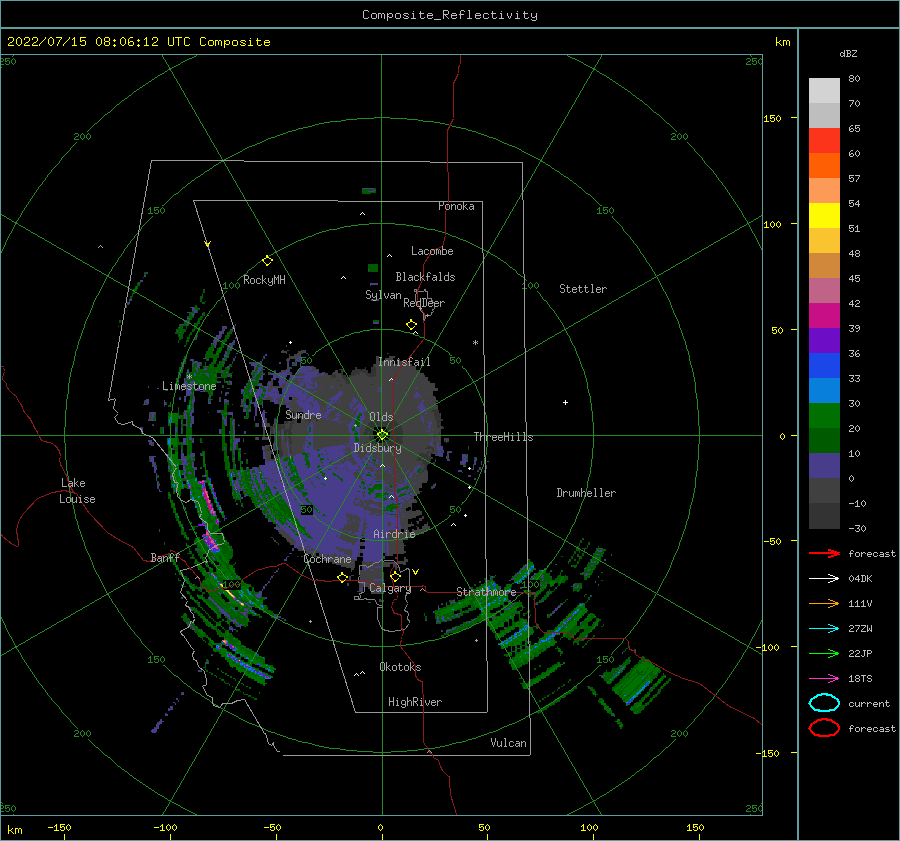Click the Okotoks label

point(400,667)
